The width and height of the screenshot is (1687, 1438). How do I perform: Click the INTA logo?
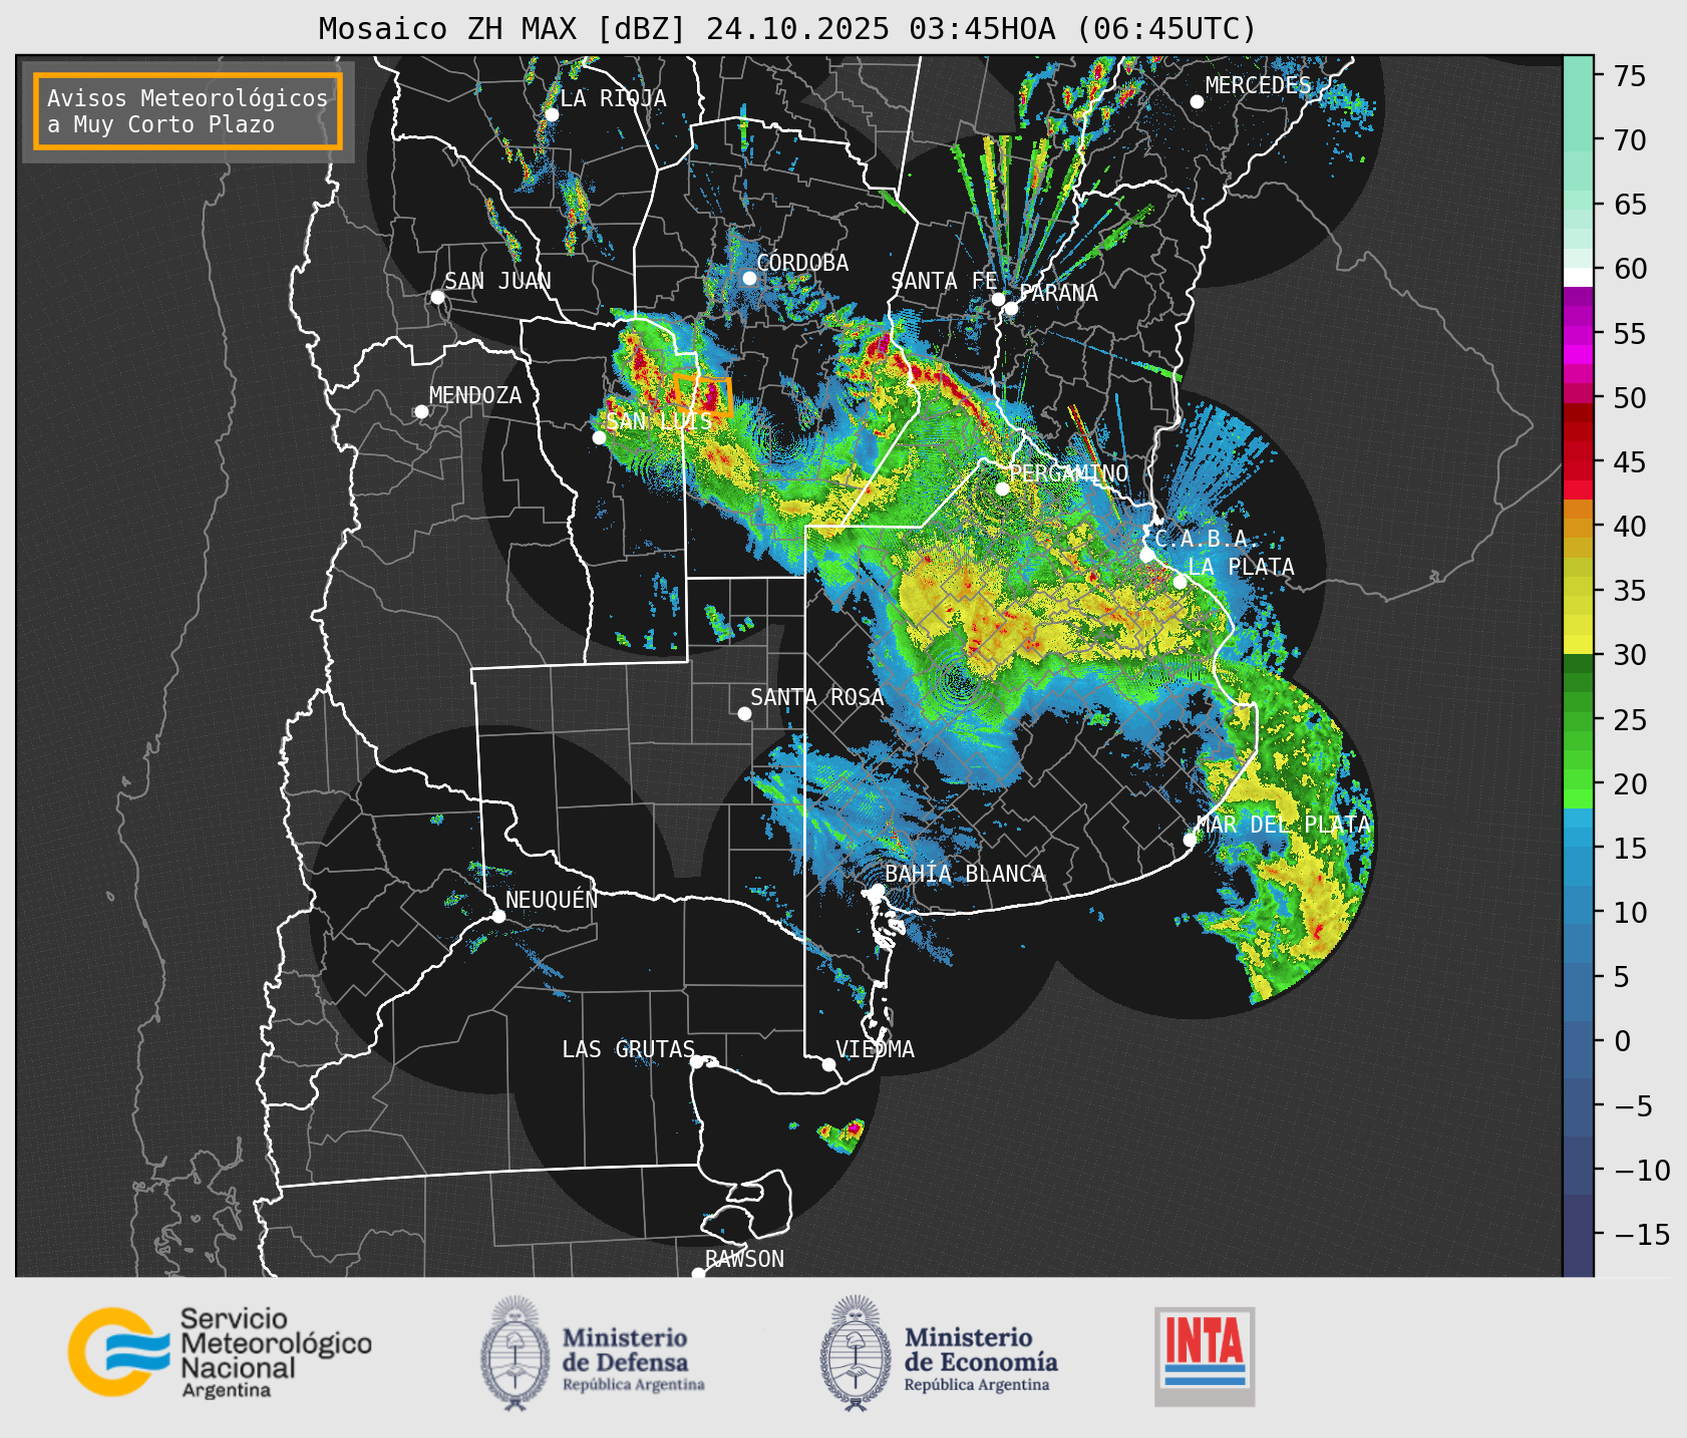tap(1205, 1356)
